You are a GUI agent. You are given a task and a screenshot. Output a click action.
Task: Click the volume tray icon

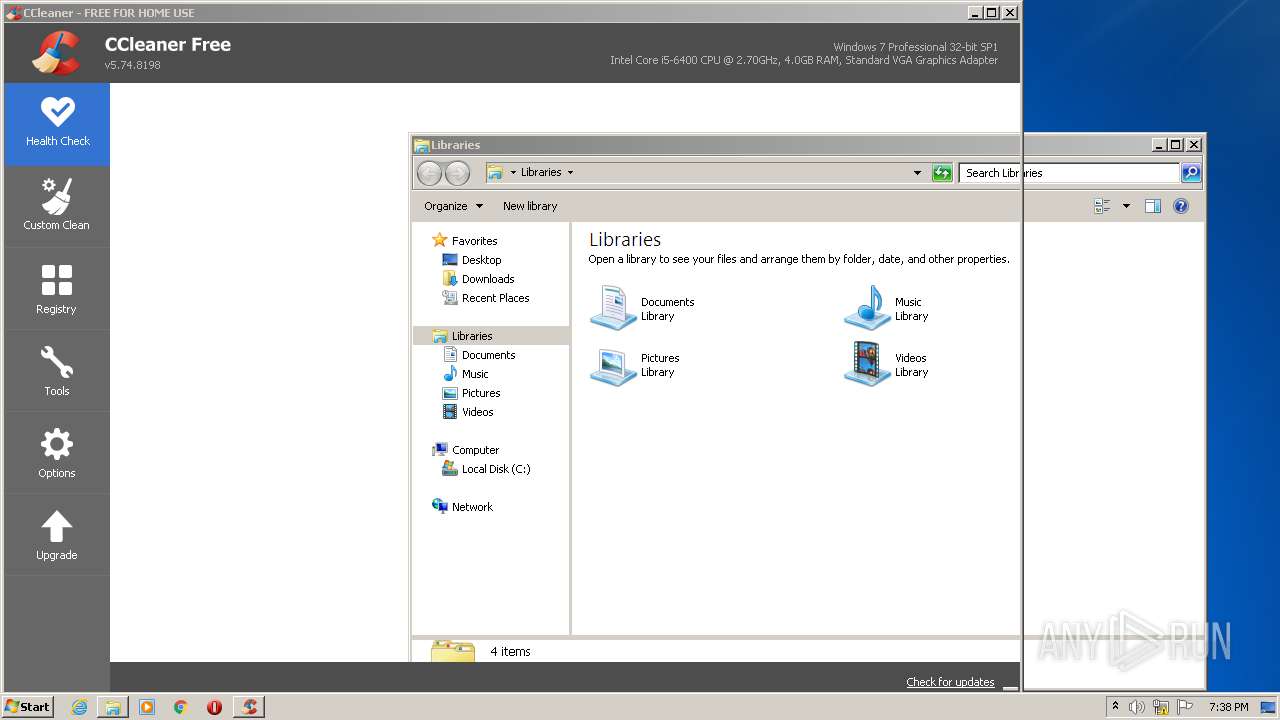point(1137,707)
